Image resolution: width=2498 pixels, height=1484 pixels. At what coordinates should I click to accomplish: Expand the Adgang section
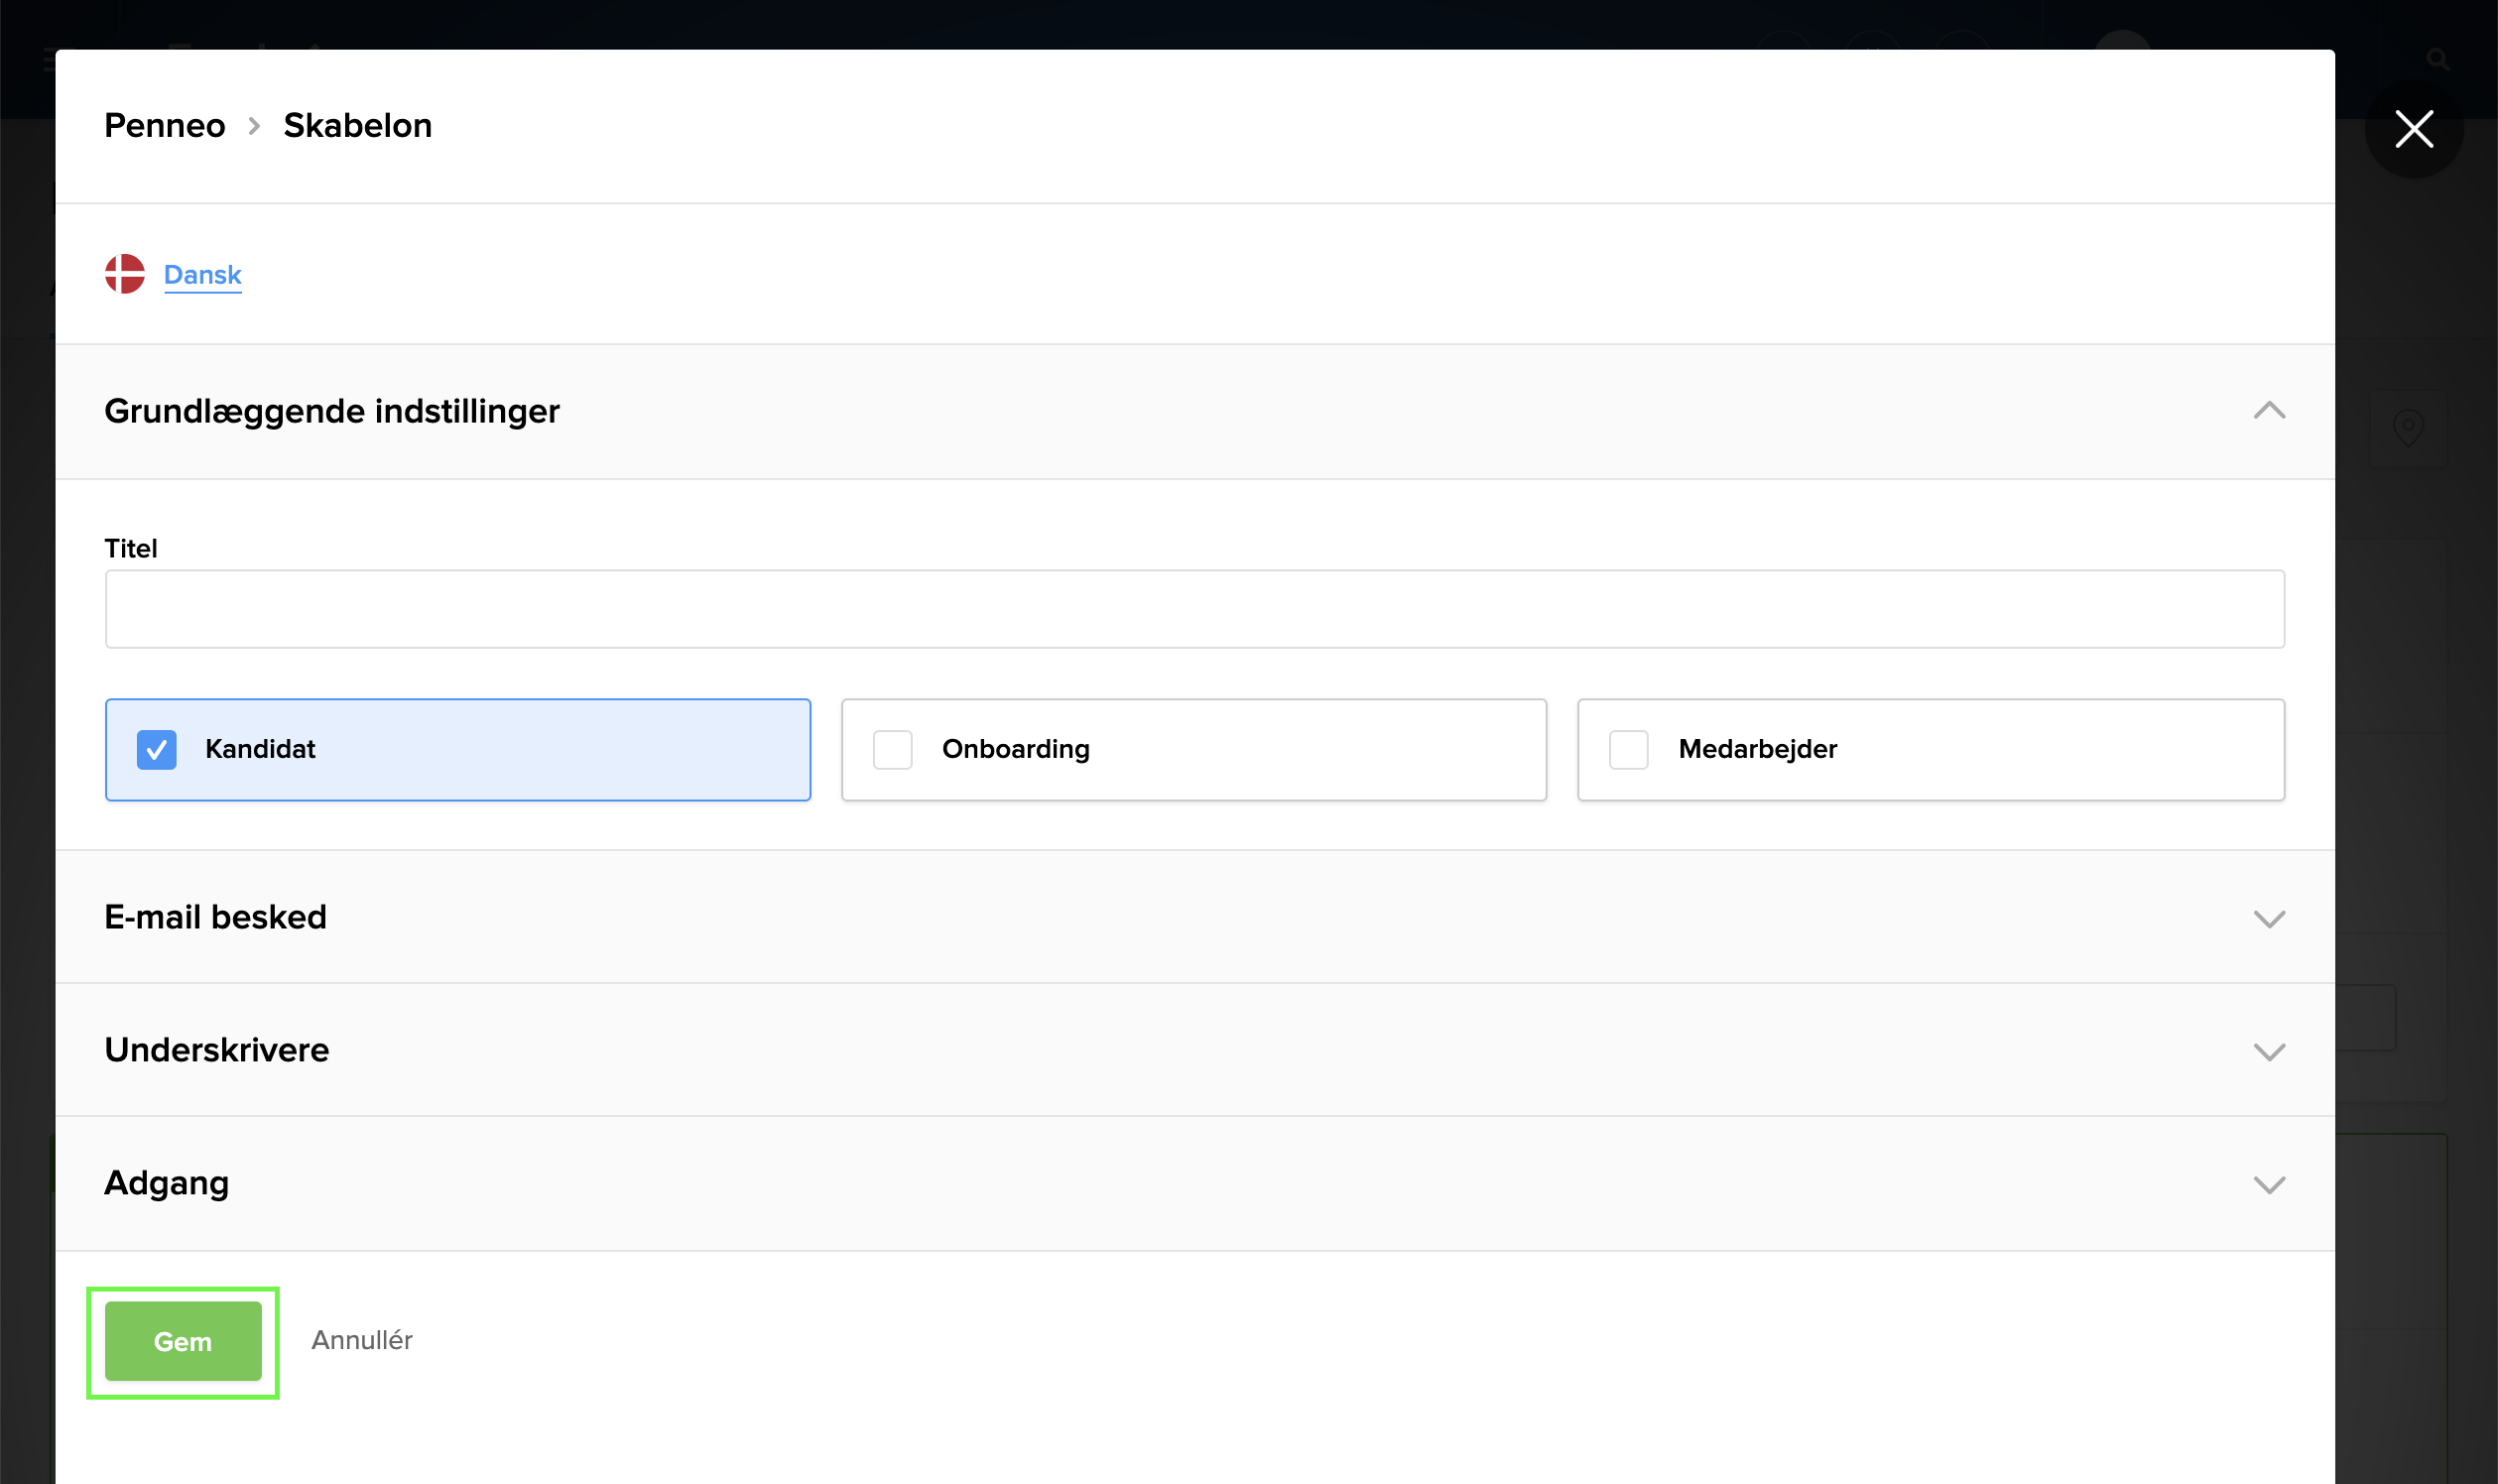pos(2270,1185)
